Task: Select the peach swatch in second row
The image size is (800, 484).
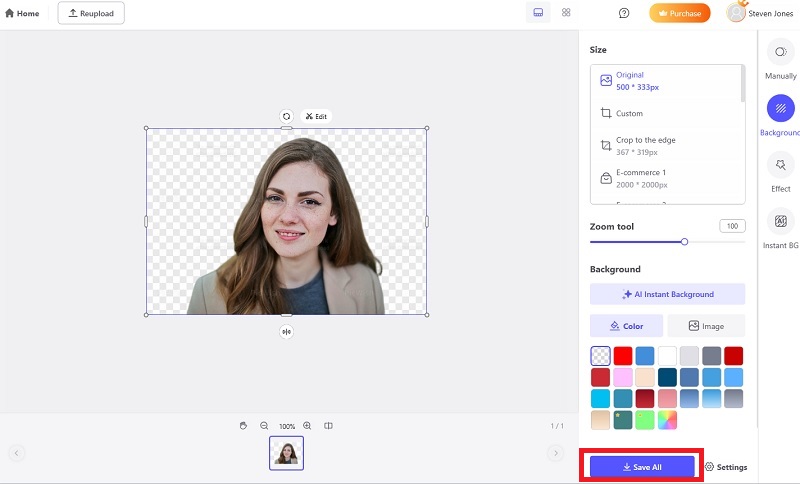Action: coord(645,377)
